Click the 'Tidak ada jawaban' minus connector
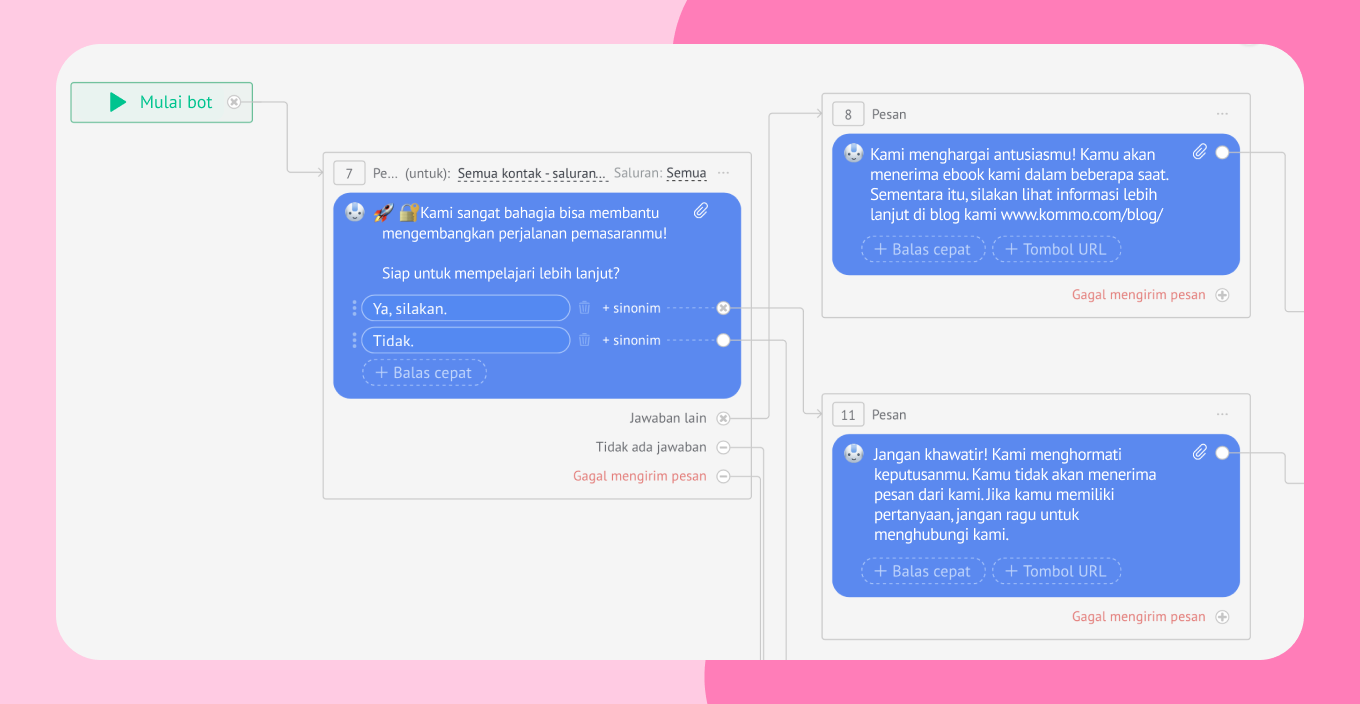This screenshot has height=704, width=1360. click(723, 447)
